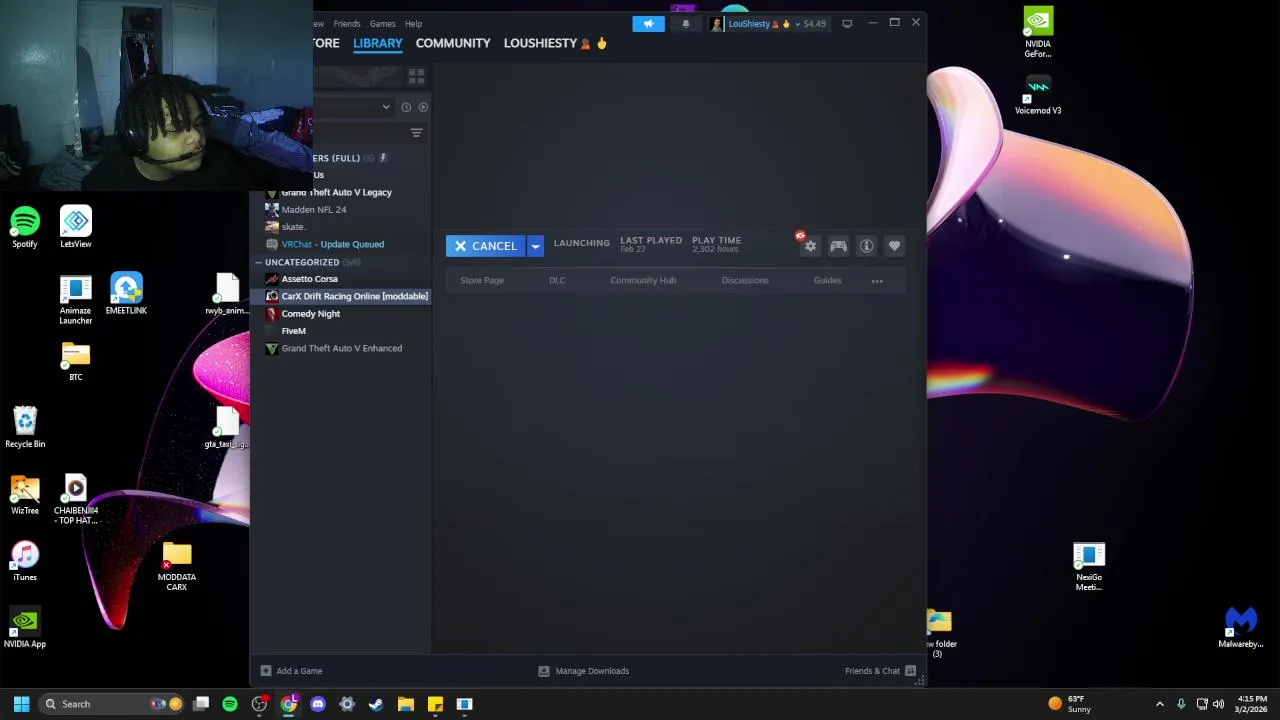The image size is (1280, 720).
Task: Show hidden system tray icons
Action: (1160, 704)
